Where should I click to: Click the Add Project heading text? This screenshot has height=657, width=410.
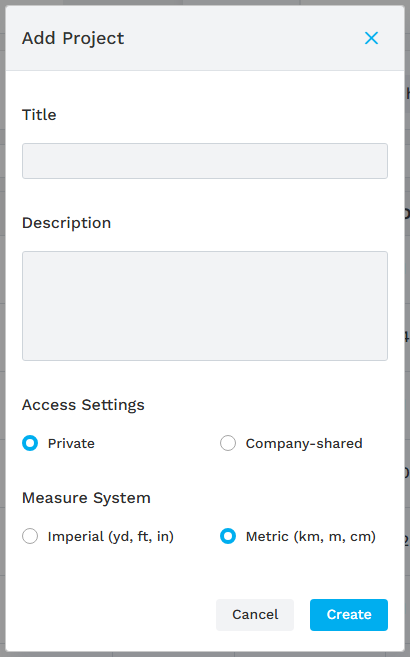pyautogui.click(x=73, y=38)
